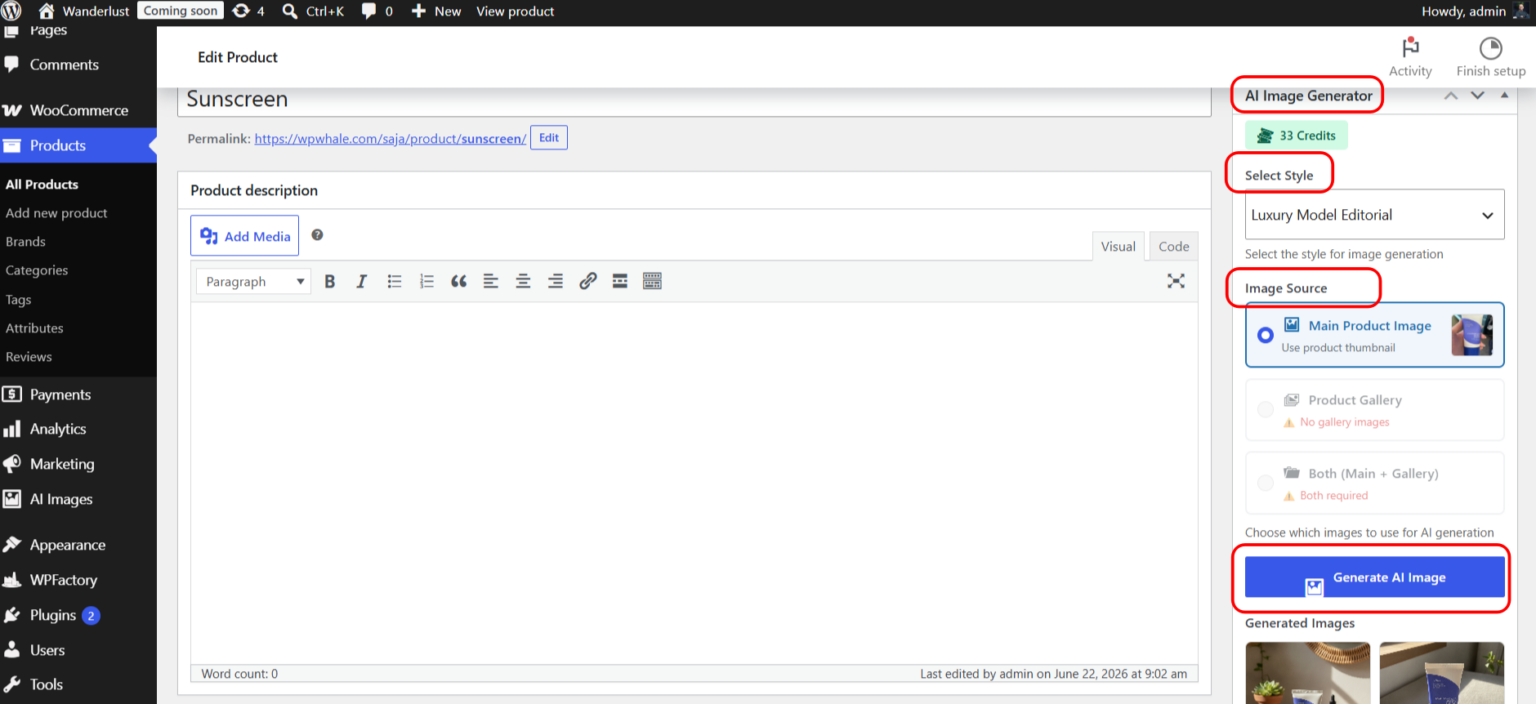The width and height of the screenshot is (1536, 704).
Task: Select Both (Main + Gallery) radio option
Action: 1265,483
